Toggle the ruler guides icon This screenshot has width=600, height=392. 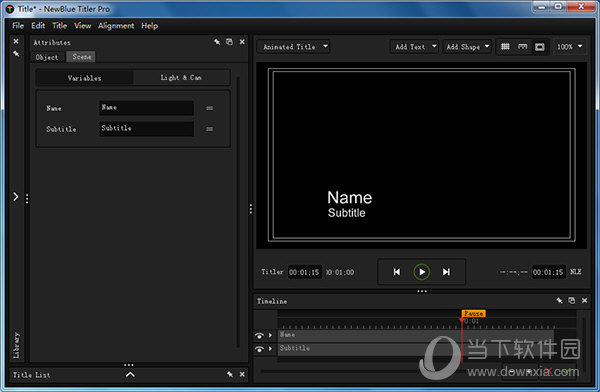(x=522, y=47)
